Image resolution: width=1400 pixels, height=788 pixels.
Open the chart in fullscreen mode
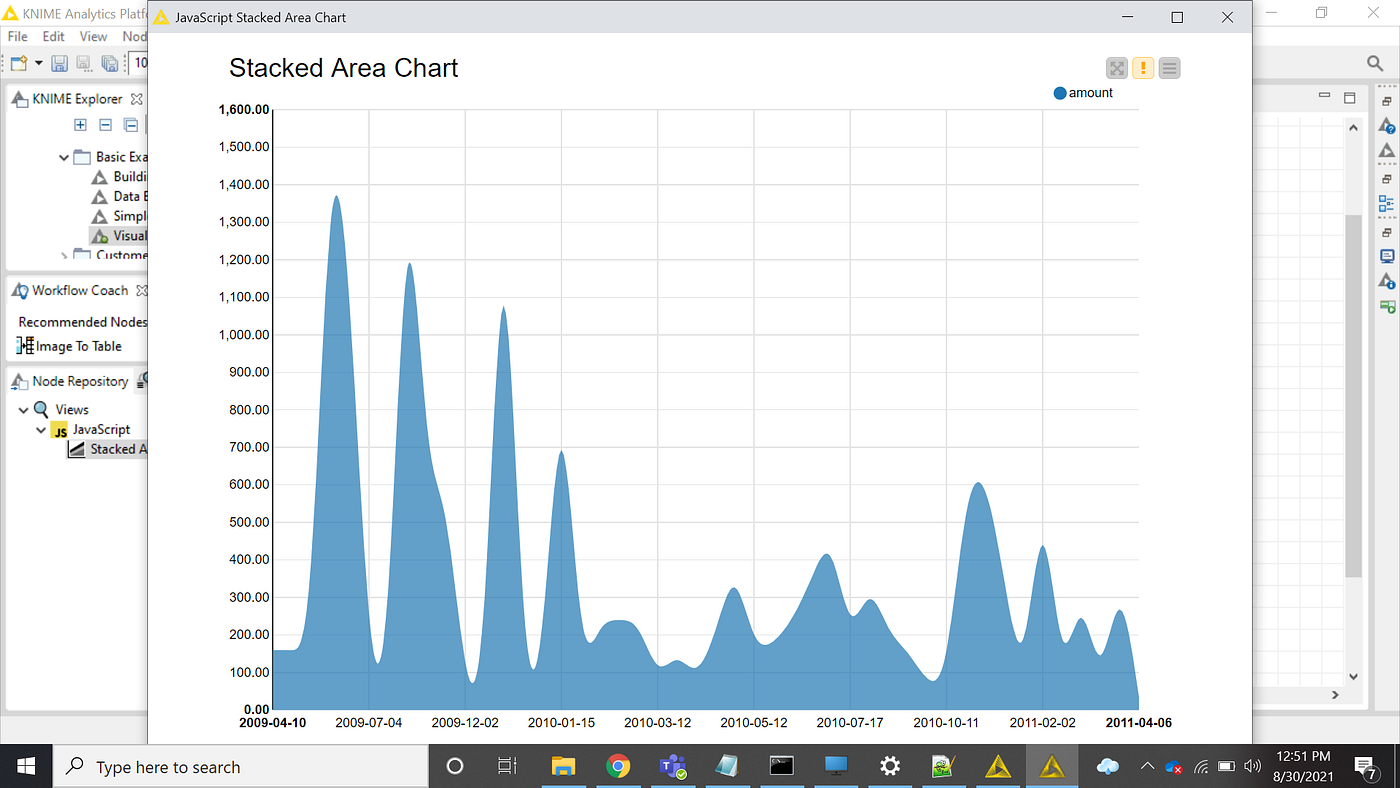click(1116, 68)
